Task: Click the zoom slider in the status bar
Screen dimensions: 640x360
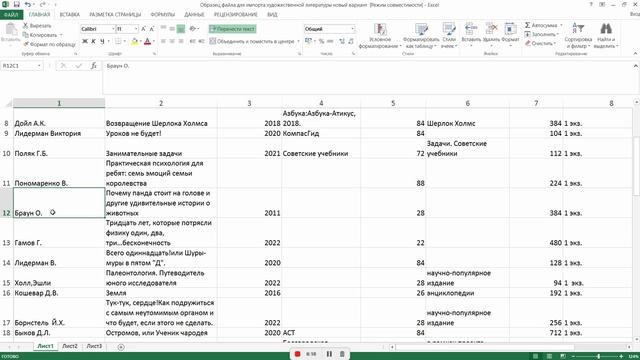Action: click(598, 356)
